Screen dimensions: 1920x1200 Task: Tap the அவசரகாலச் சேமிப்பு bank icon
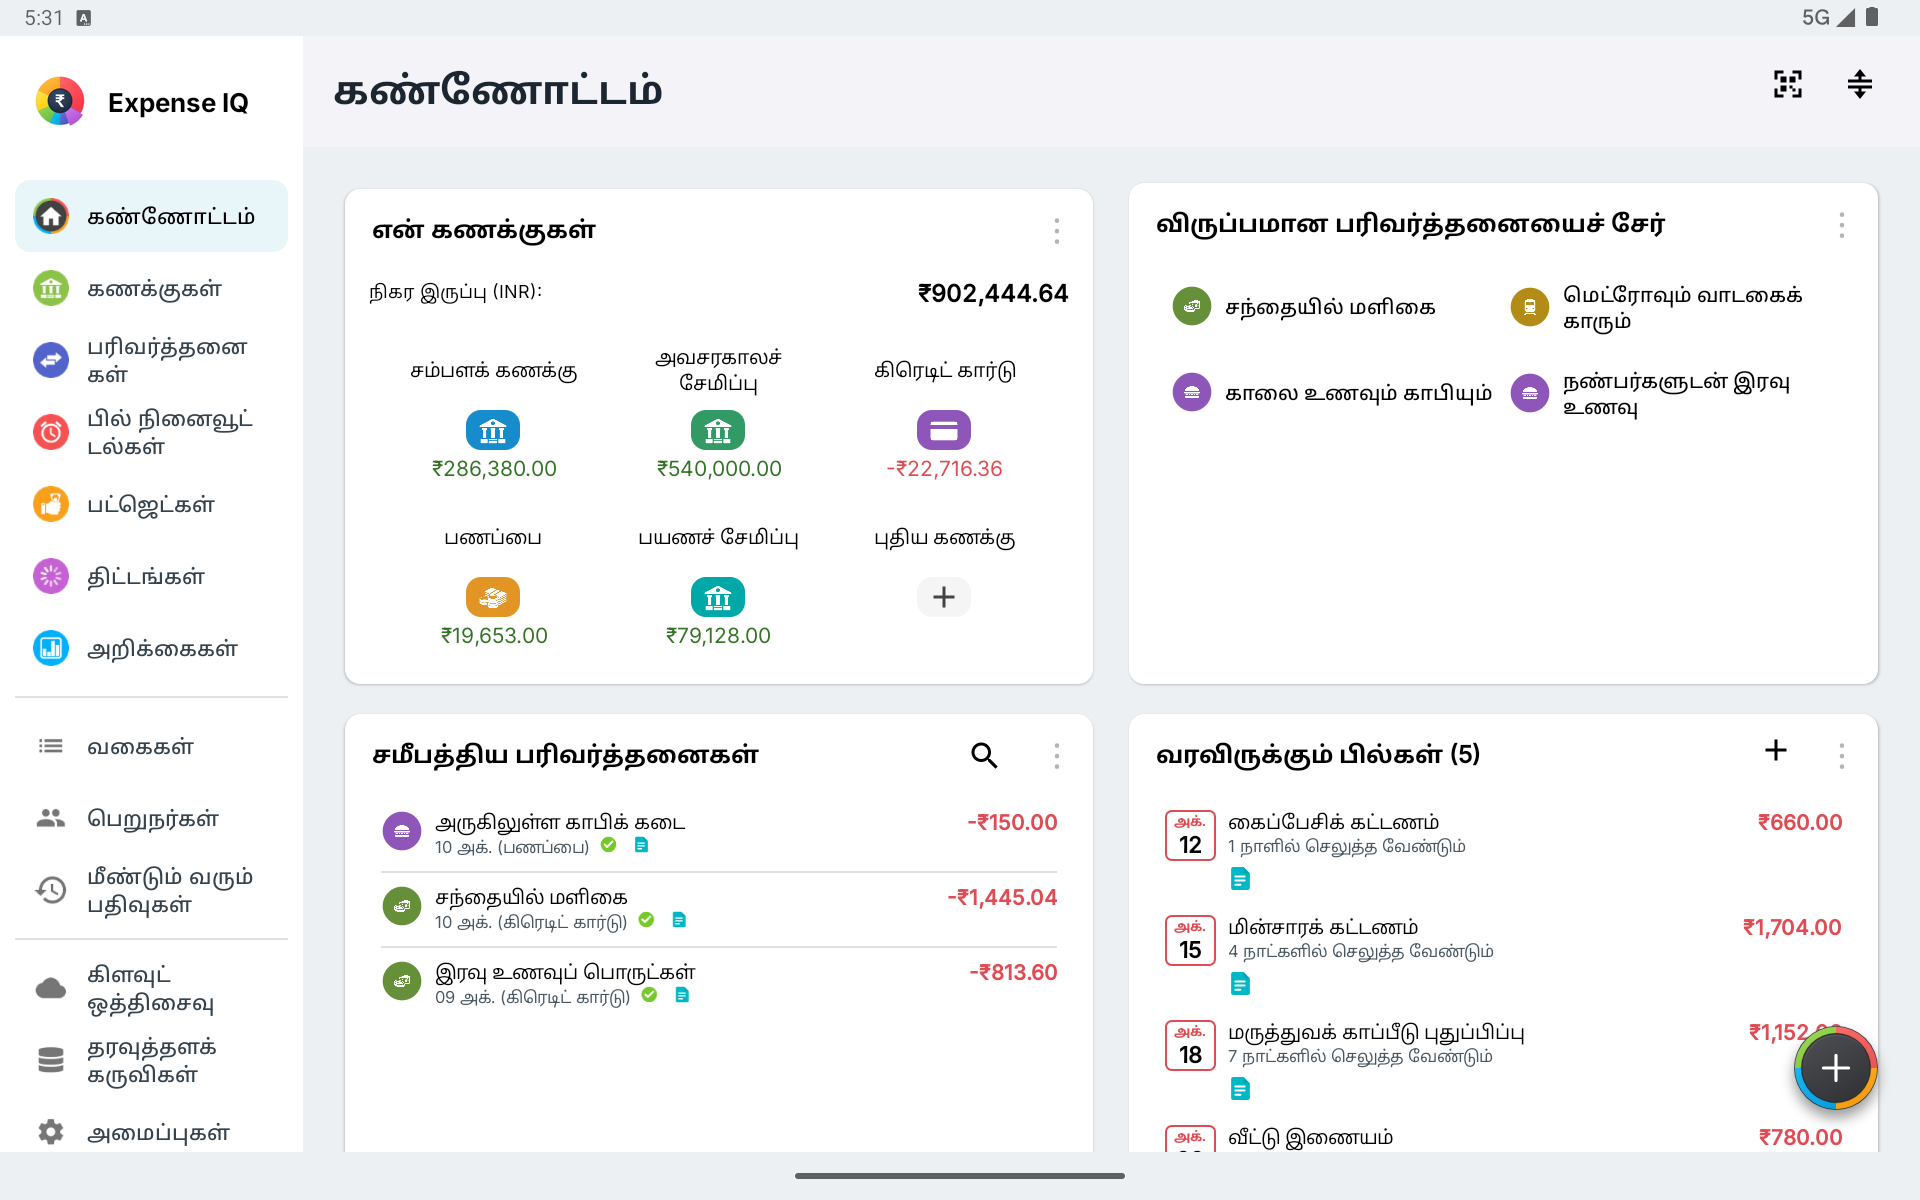pyautogui.click(x=718, y=430)
